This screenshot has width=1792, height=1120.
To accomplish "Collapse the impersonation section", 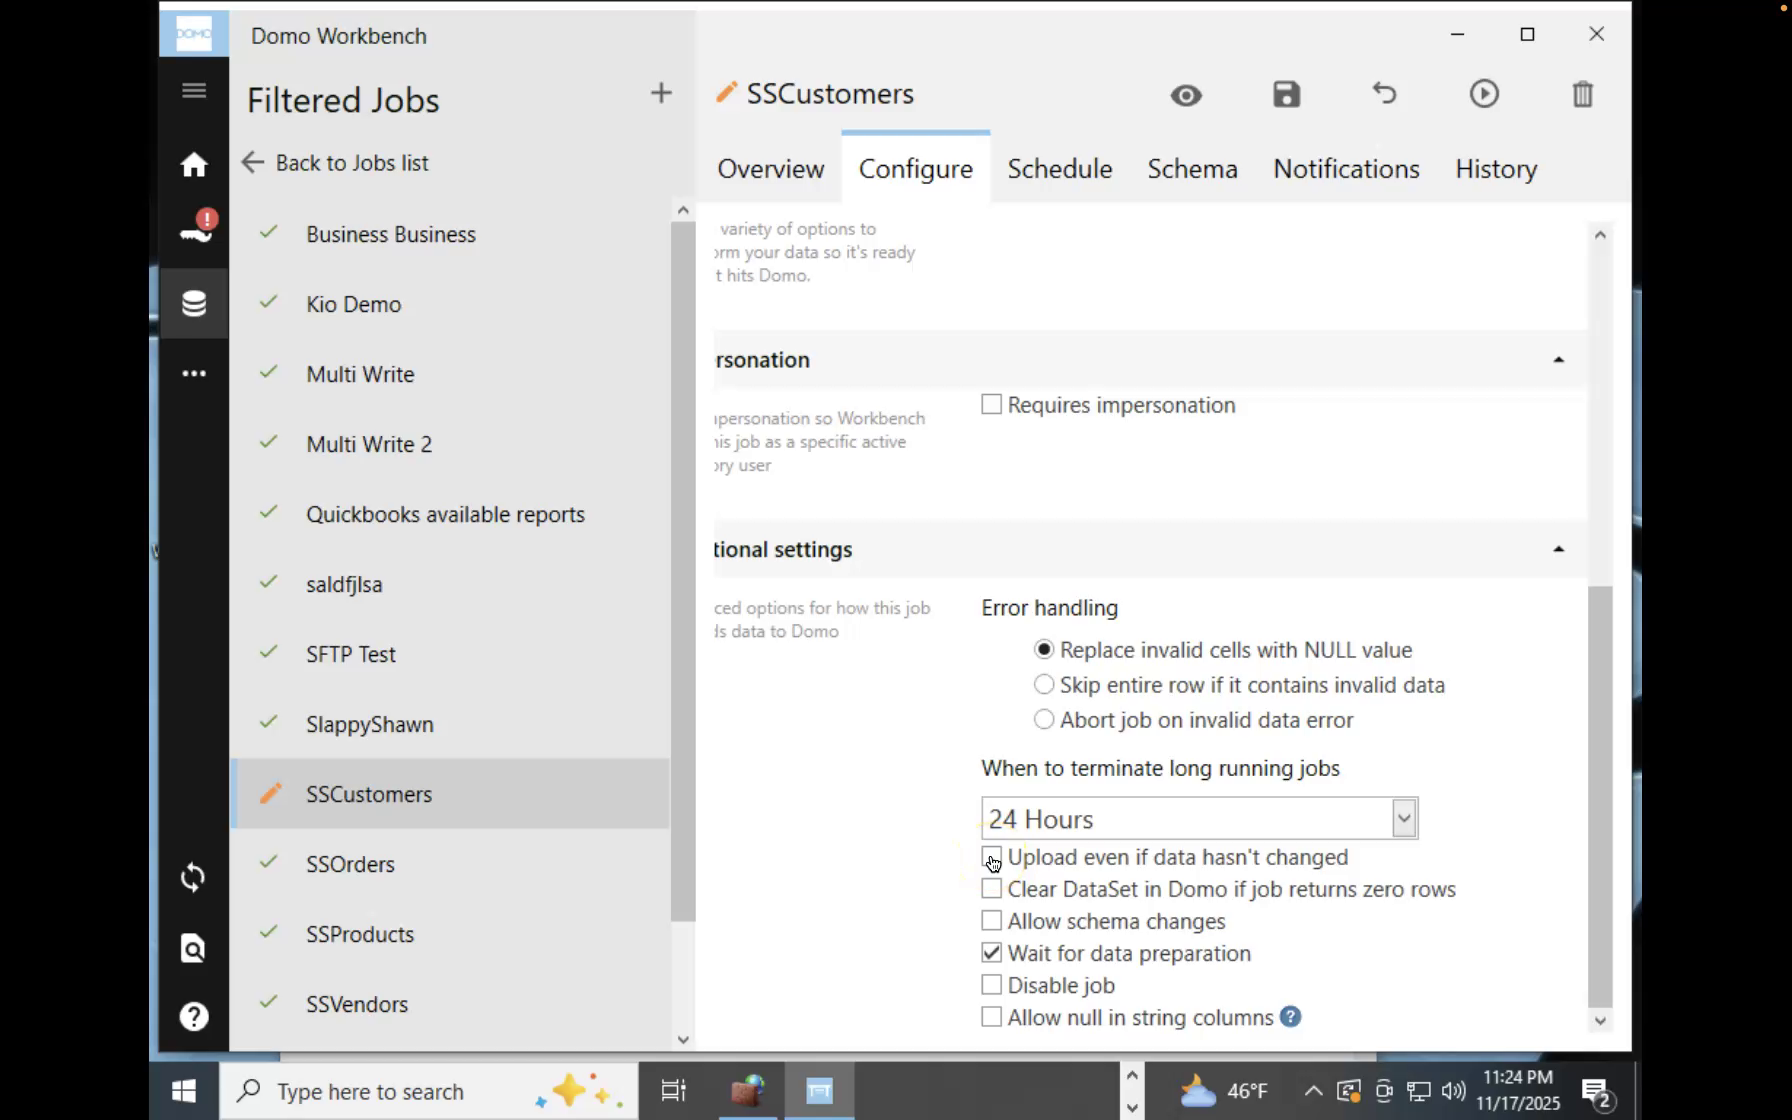I will 1559,360.
